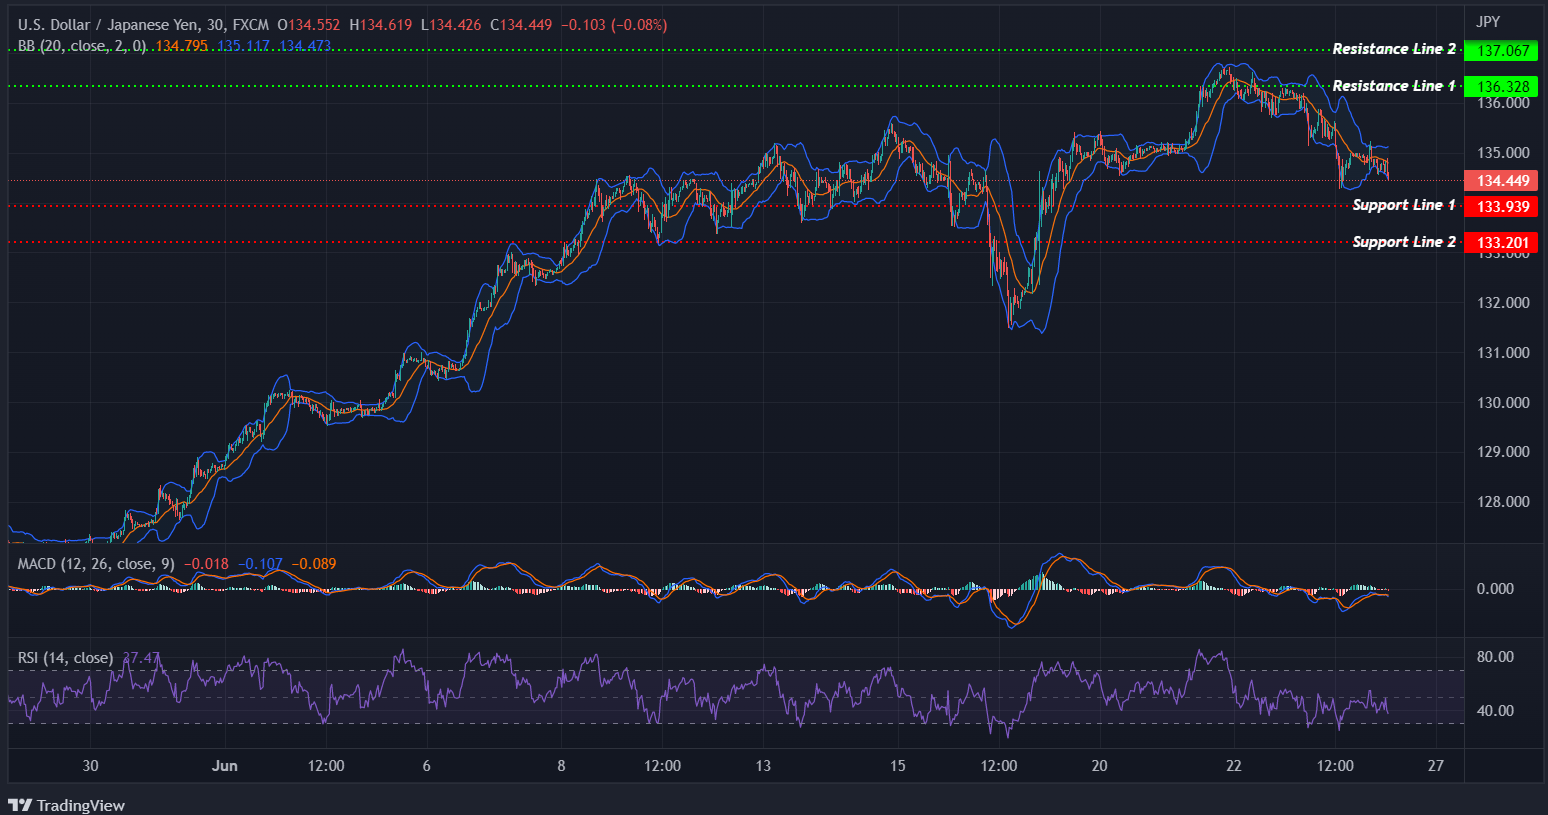
Task: Click the 135.000 value on the price scale
Action: [x=1502, y=152]
